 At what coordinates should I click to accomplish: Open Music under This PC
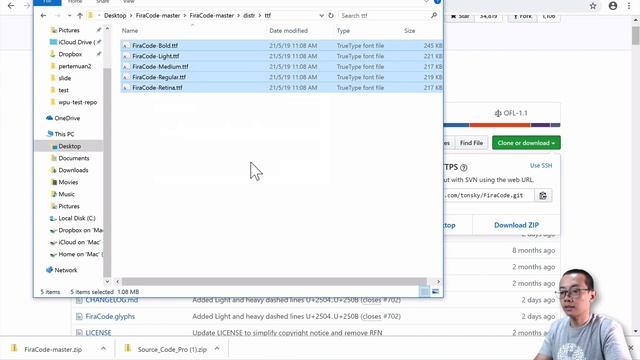[x=66, y=194]
